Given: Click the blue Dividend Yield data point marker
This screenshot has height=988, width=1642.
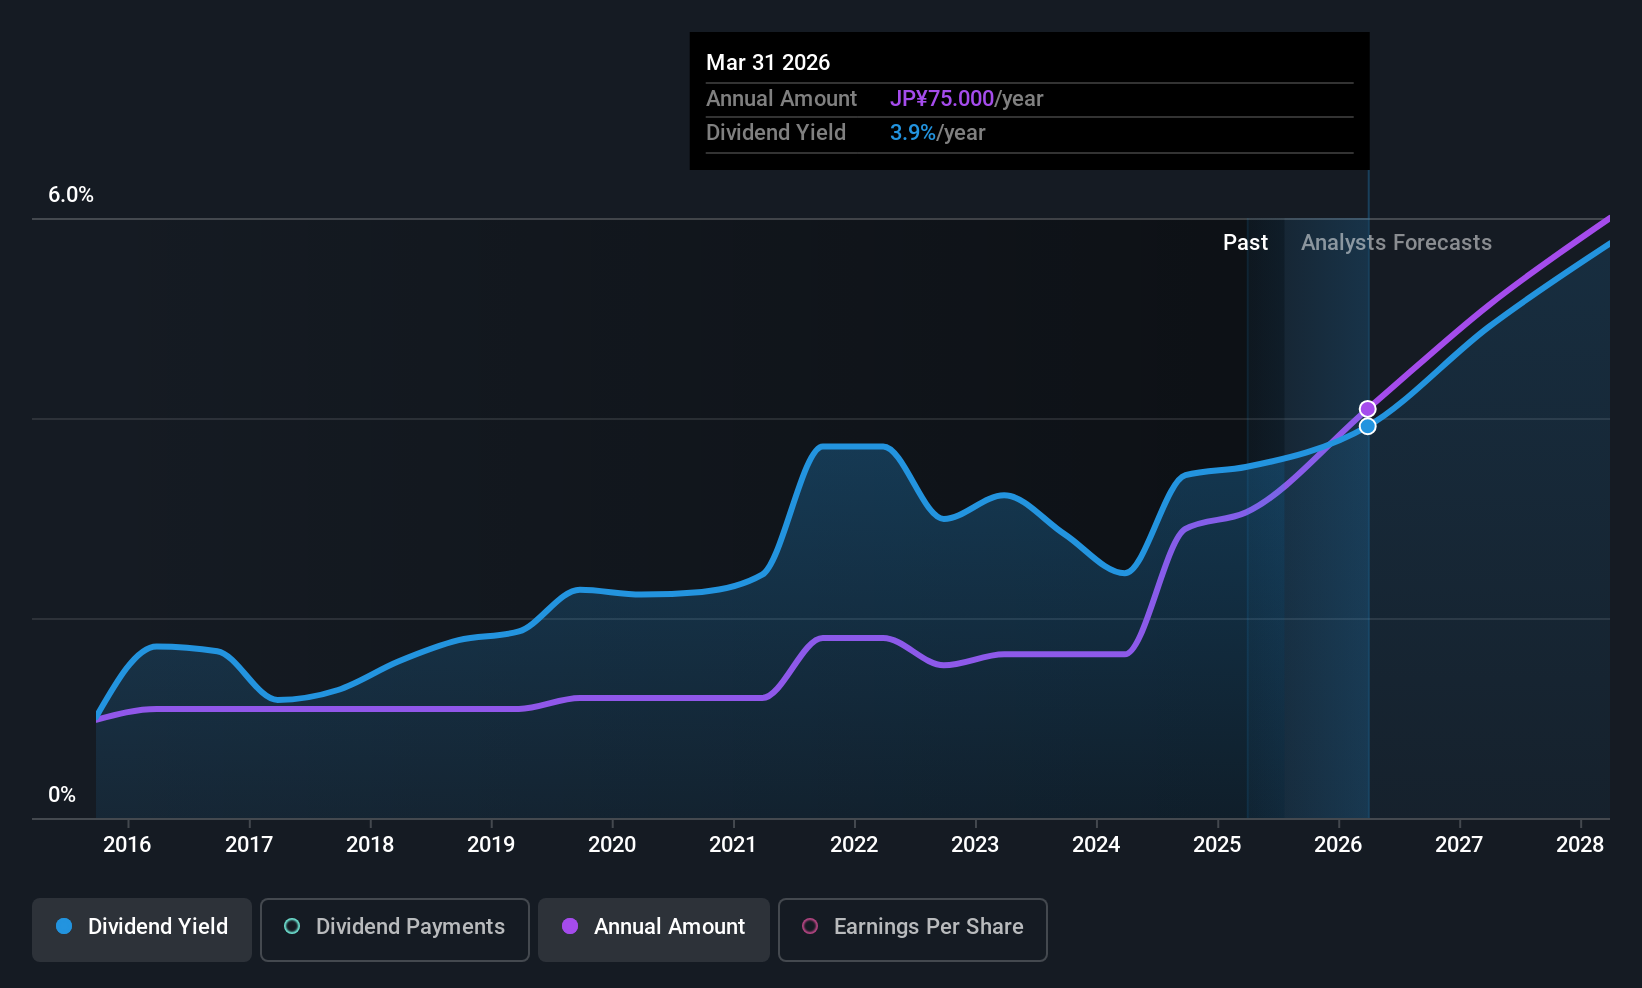Looking at the screenshot, I should (1367, 426).
